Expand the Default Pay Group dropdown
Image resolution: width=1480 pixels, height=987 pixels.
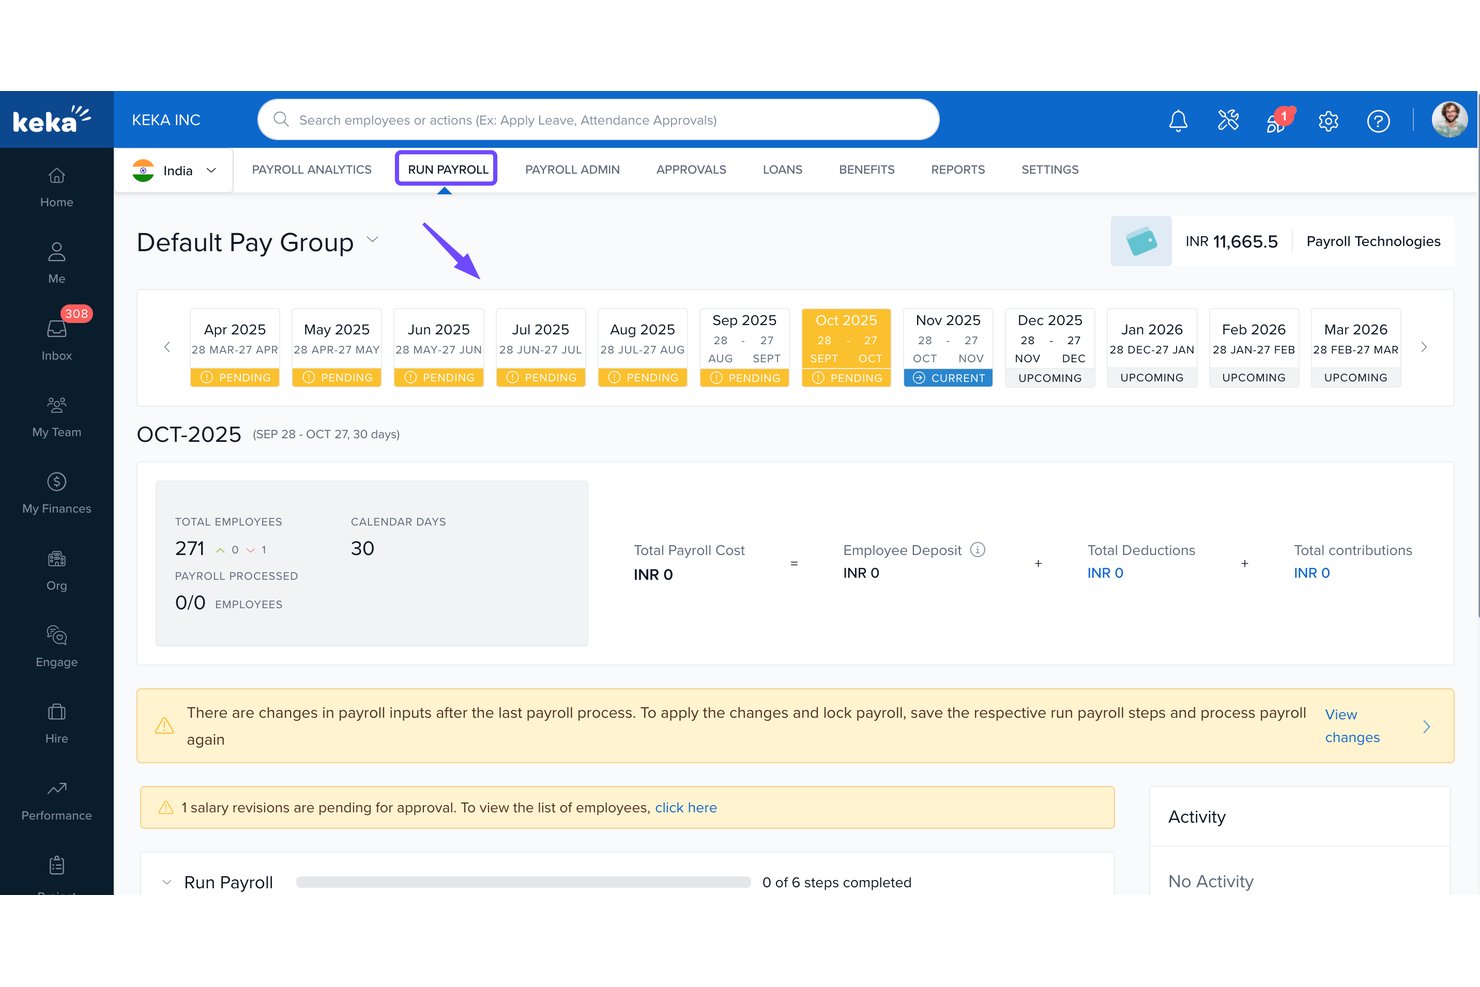(372, 240)
